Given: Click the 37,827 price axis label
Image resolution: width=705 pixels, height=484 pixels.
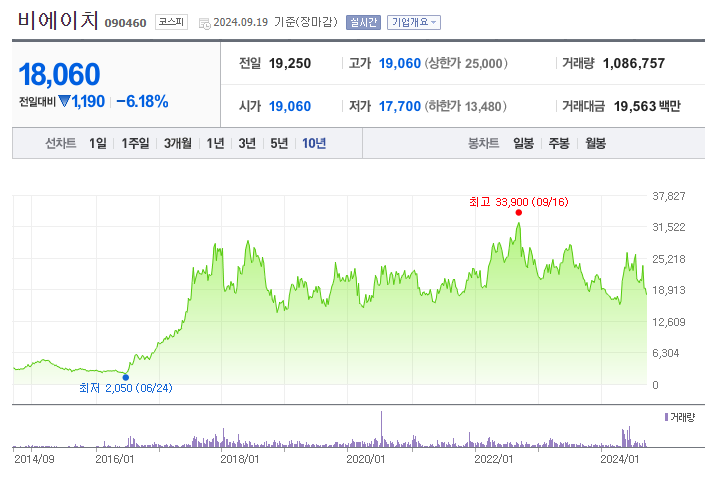Looking at the screenshot, I should 669,196.
